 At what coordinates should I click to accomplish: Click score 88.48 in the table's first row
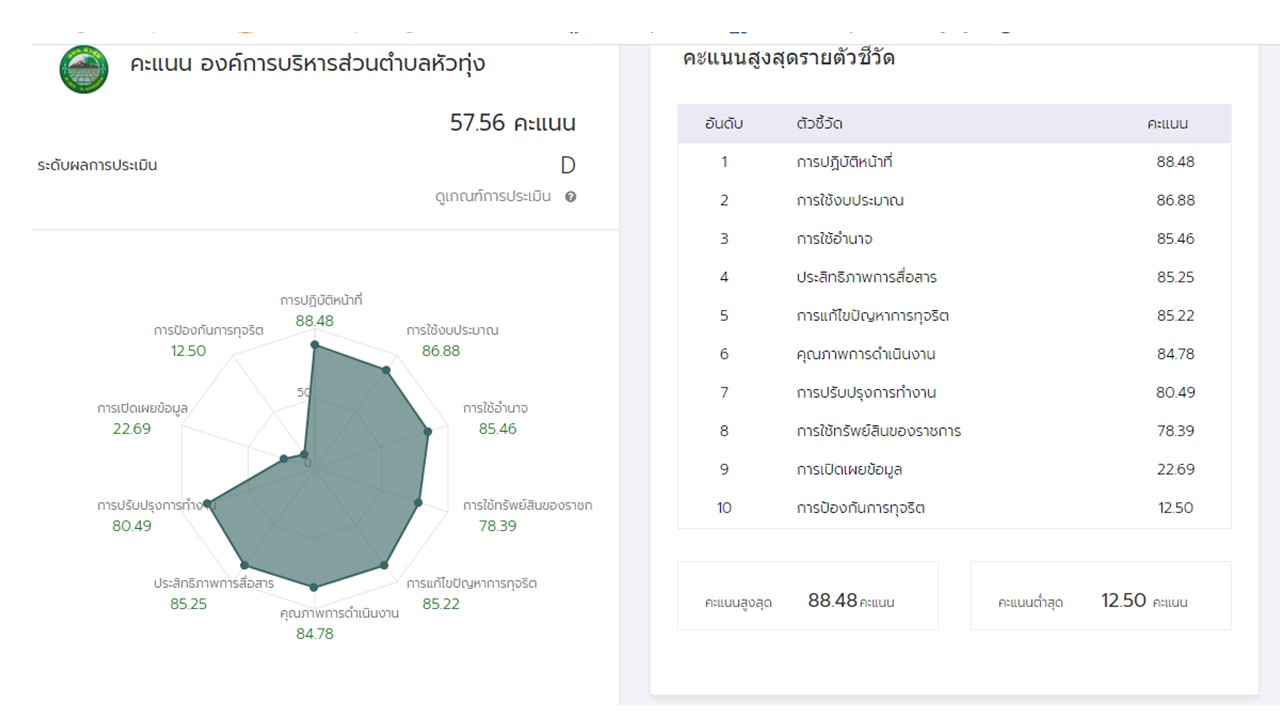click(1175, 162)
